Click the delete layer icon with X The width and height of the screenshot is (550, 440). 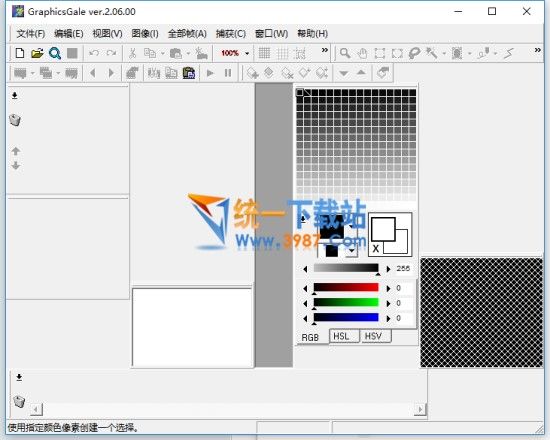(287, 73)
